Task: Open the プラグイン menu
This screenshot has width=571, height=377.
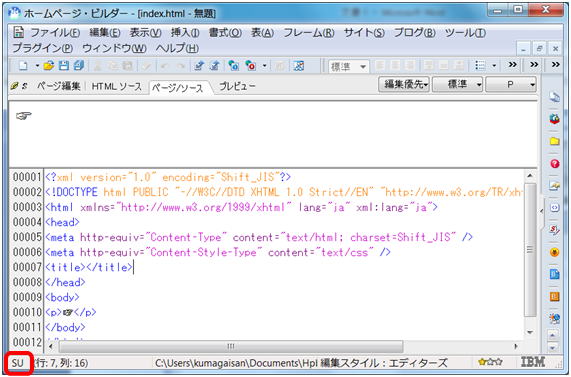Action: [43, 48]
